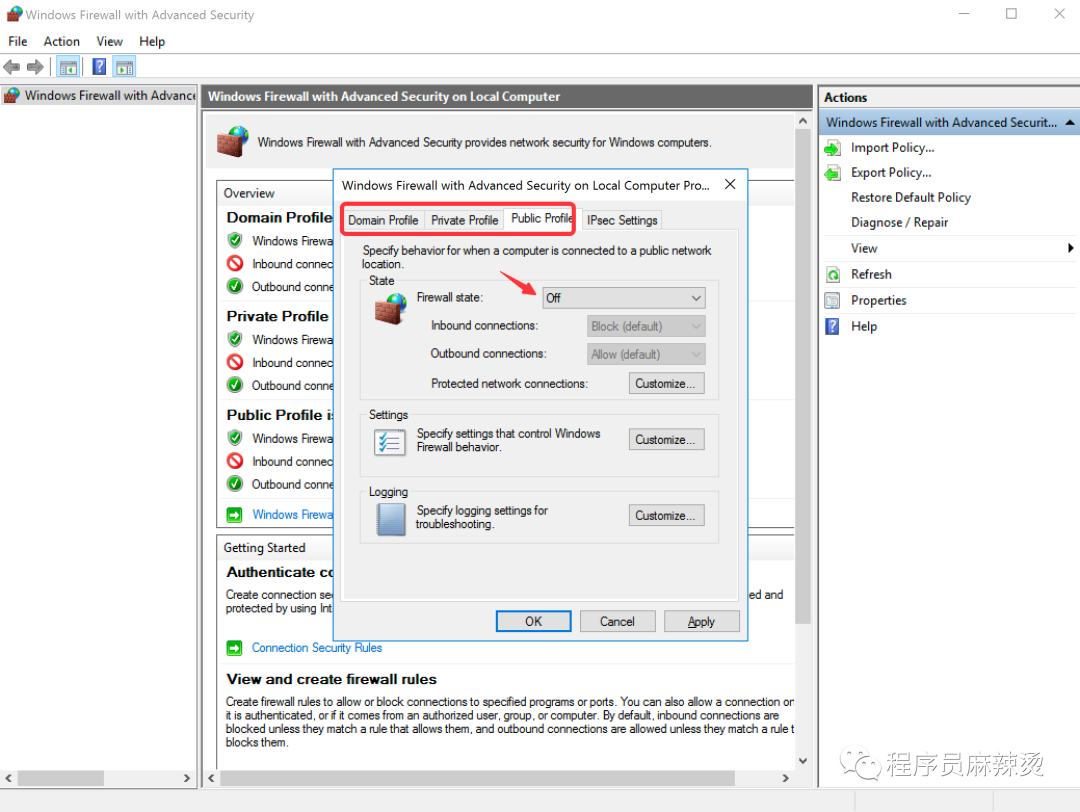Click the Properties icon in Actions pane
Image resolution: width=1080 pixels, height=812 pixels.
point(833,300)
